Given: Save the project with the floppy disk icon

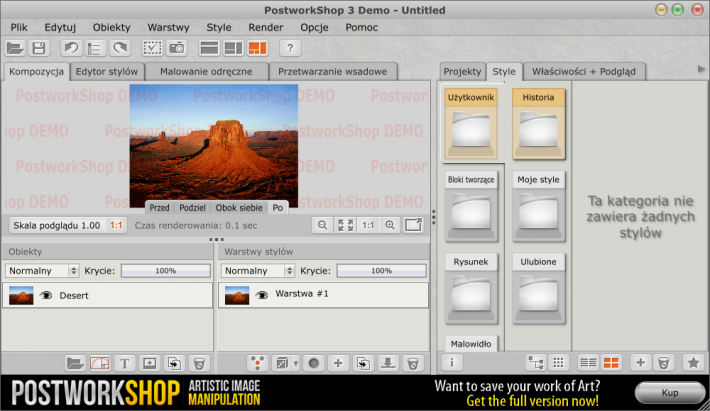Looking at the screenshot, I should (39, 48).
